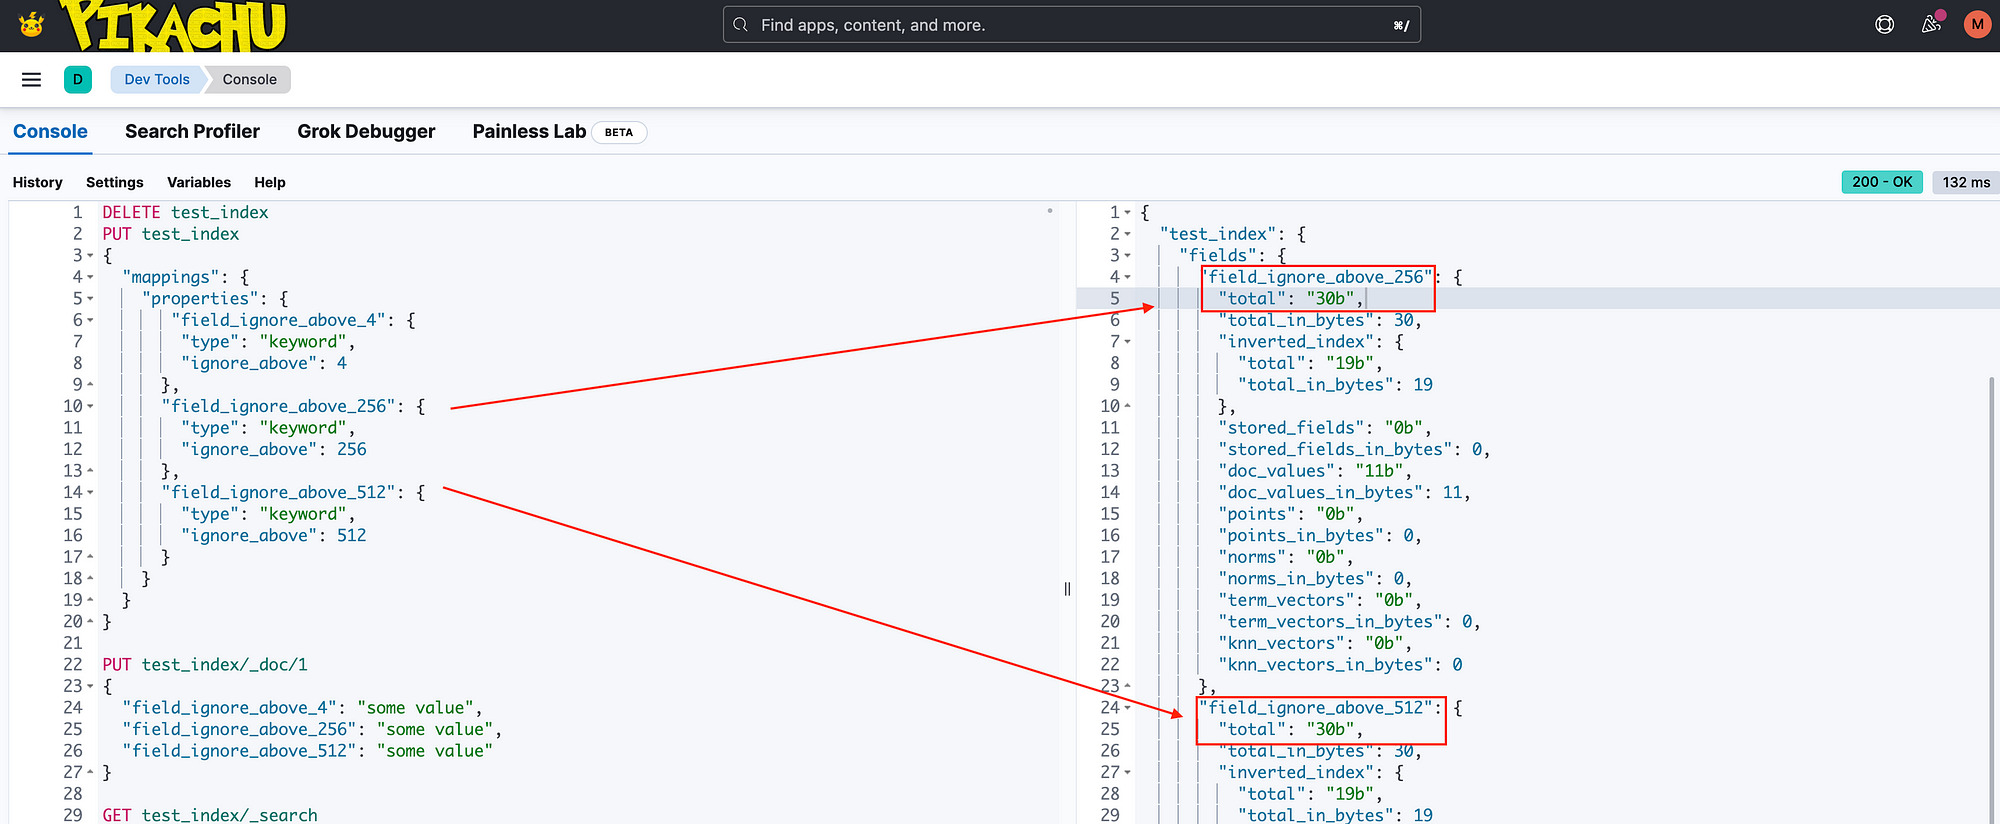This screenshot has width=2000, height=824.
Task: Click the Dev Tools breadcrumb link
Action: (x=157, y=79)
